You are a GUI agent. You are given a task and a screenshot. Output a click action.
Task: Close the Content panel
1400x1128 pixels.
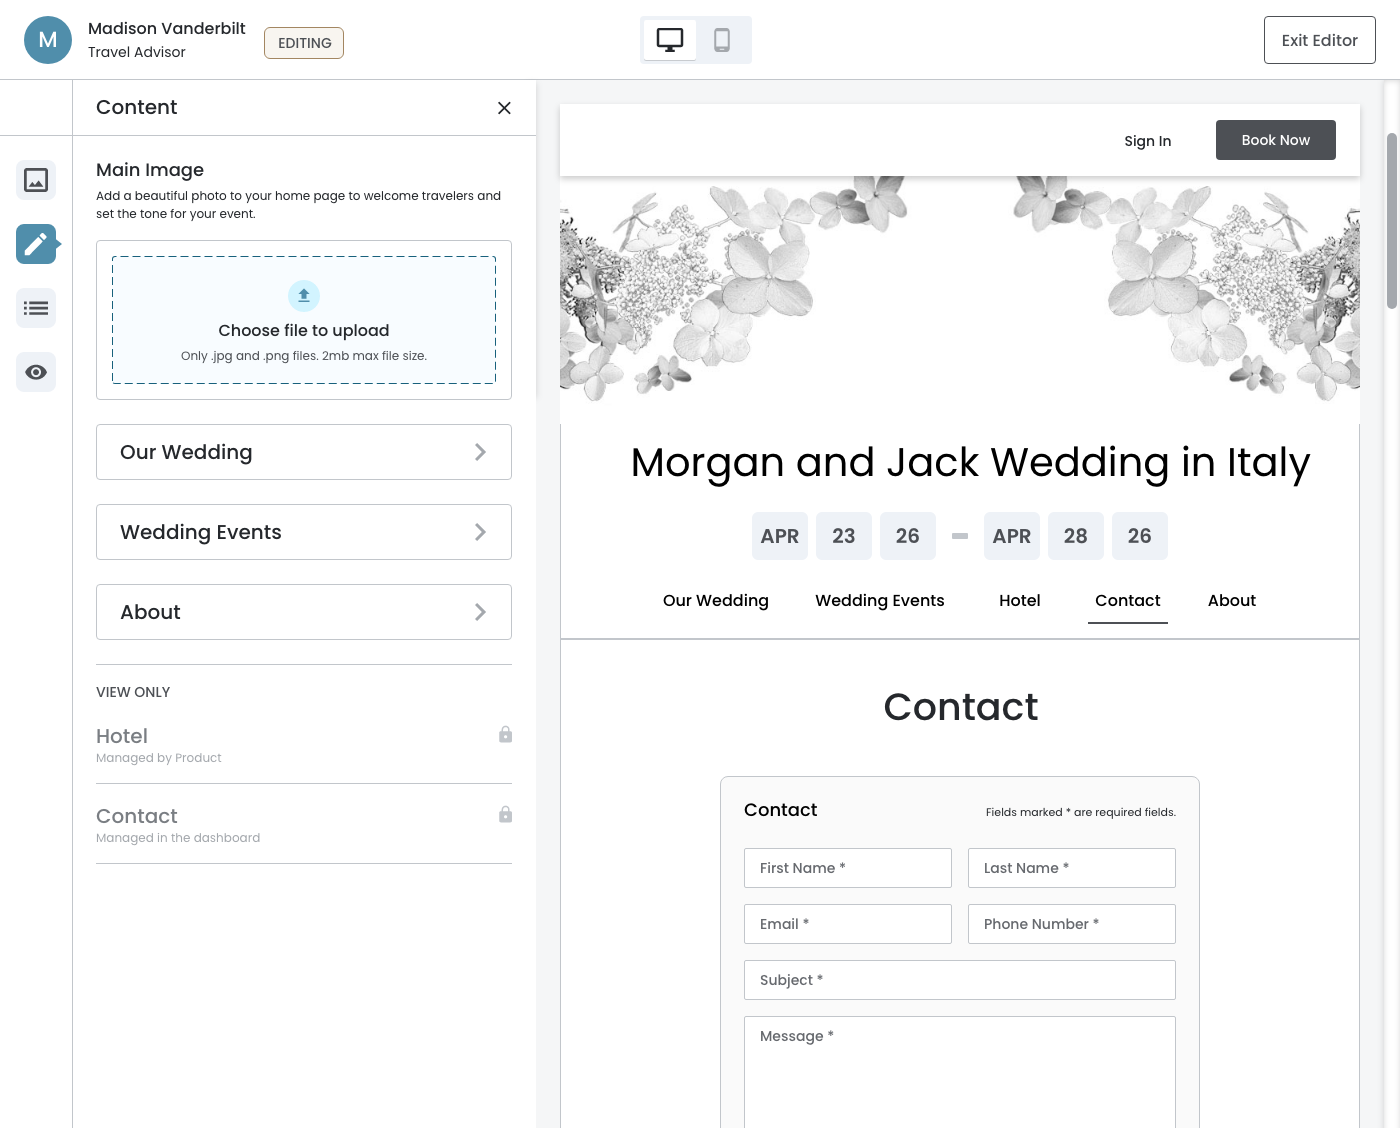pos(504,108)
